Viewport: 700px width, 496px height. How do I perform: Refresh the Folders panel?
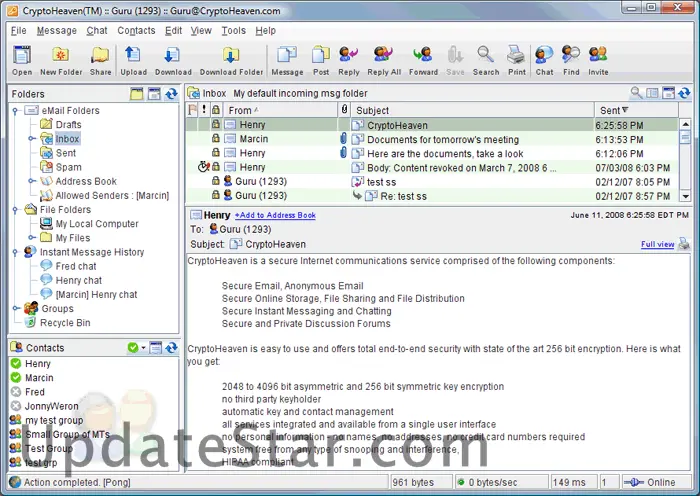[x=171, y=94]
